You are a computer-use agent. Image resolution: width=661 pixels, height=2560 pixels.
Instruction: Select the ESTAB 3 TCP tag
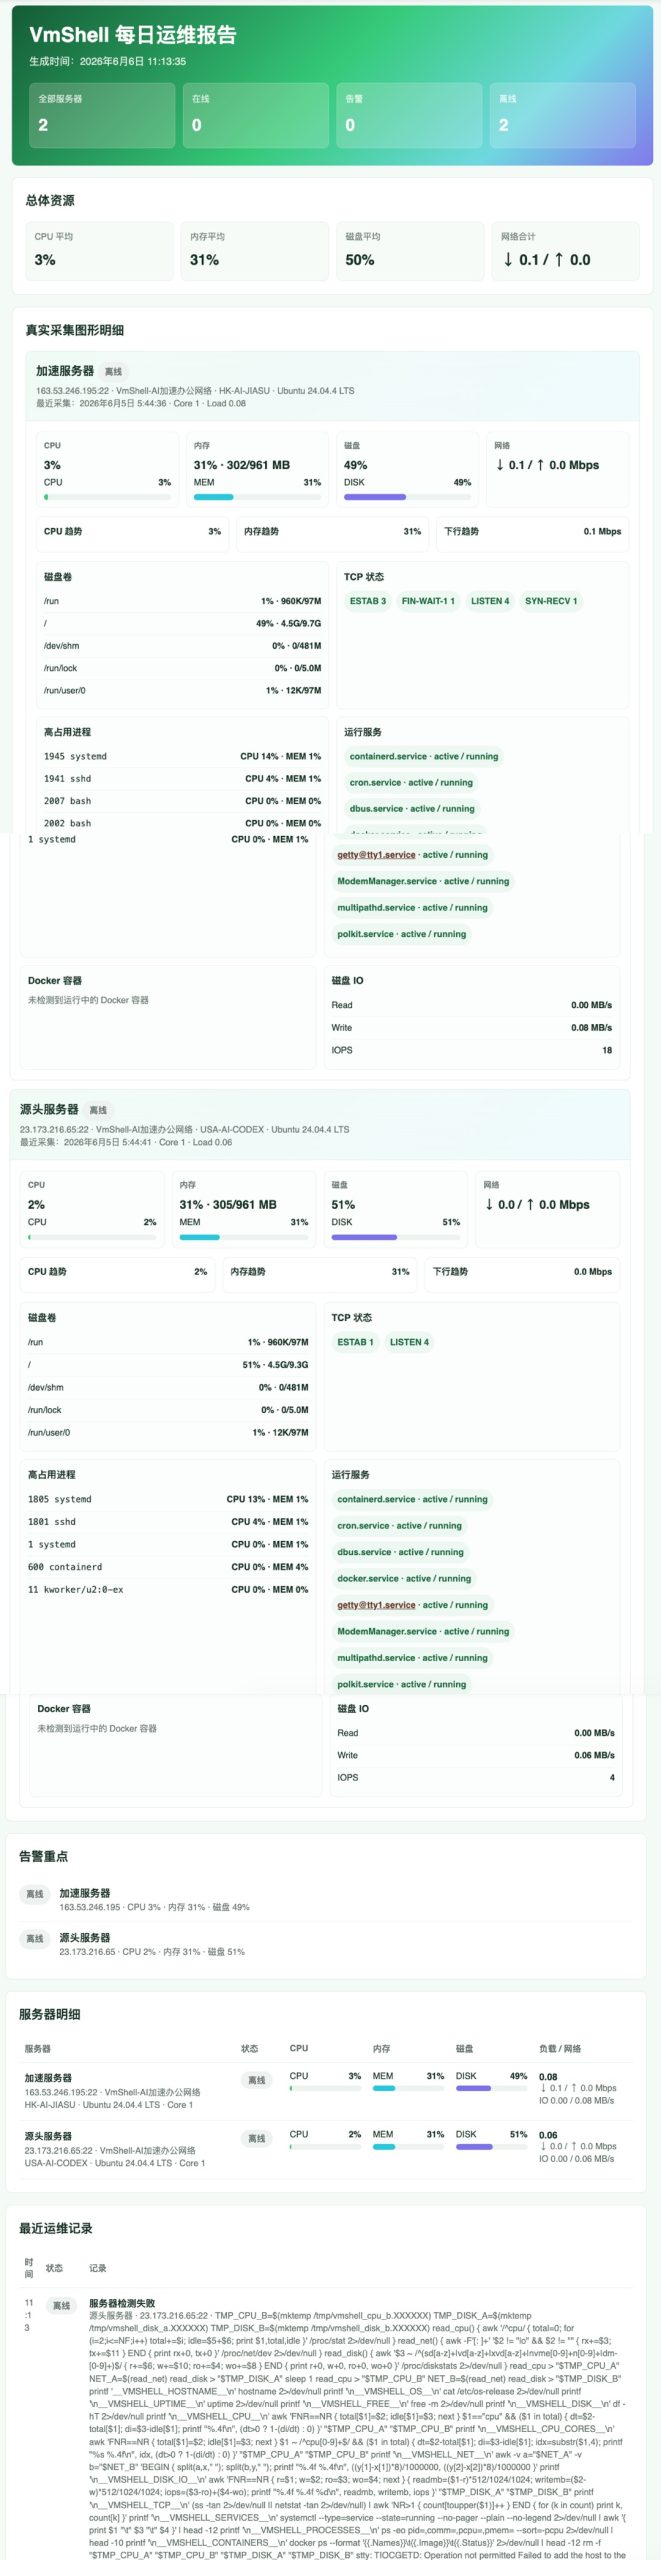(367, 601)
